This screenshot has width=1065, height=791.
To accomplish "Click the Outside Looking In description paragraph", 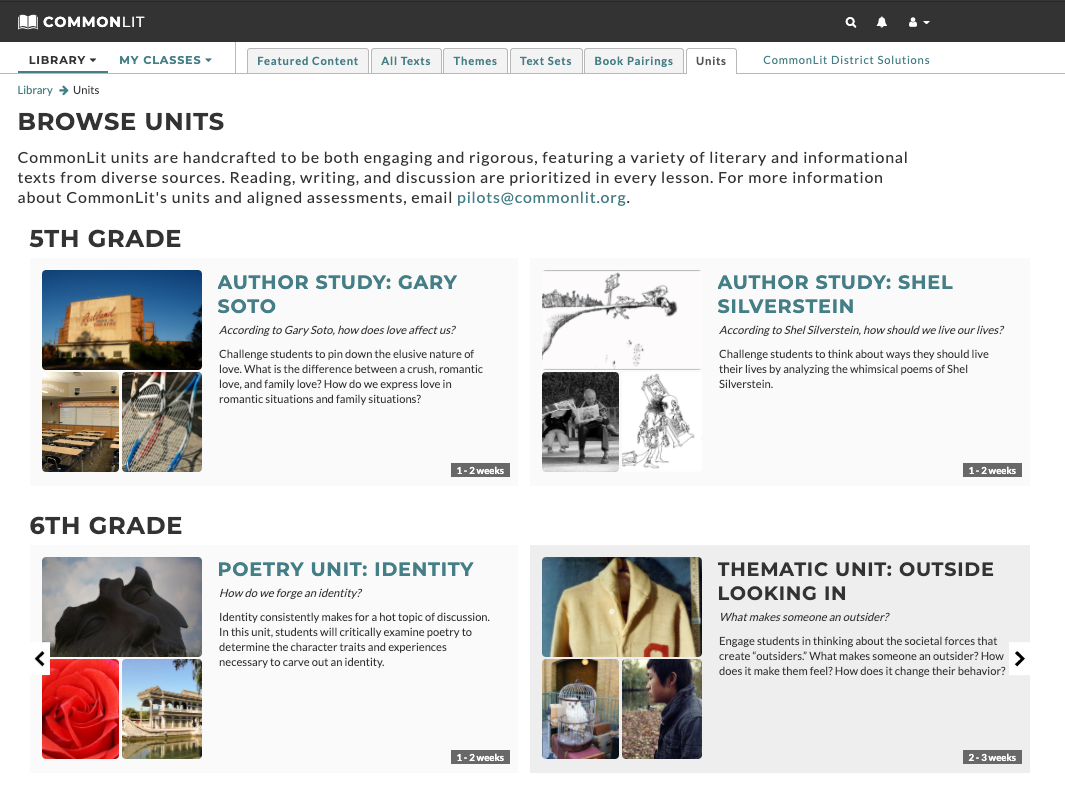I will [x=862, y=656].
